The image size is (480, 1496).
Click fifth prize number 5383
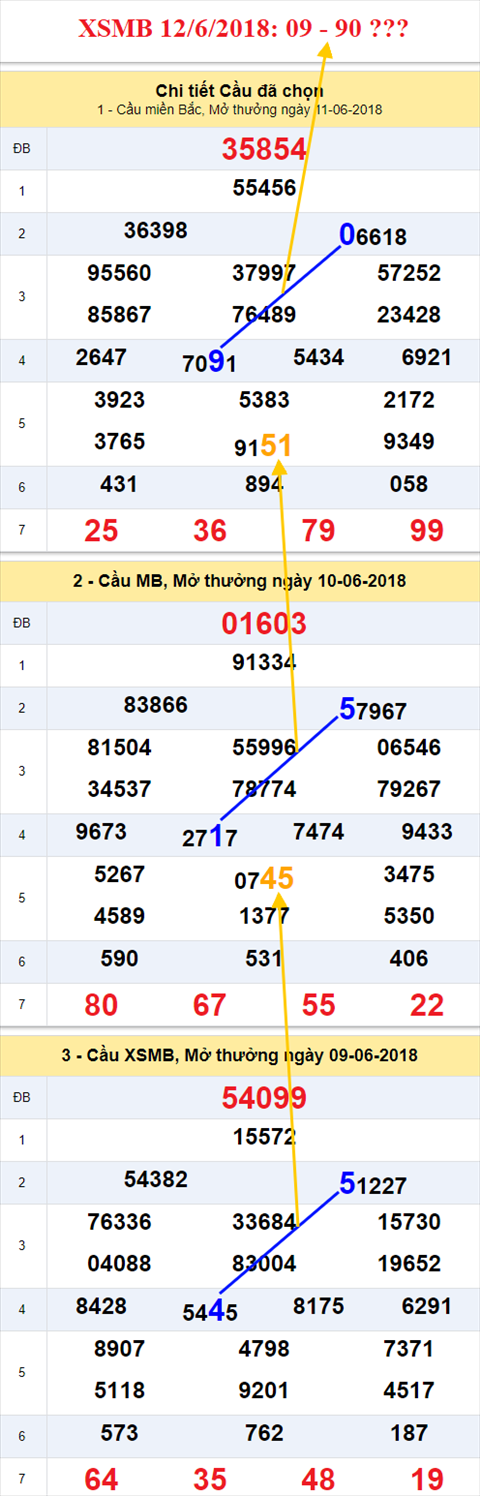[264, 400]
